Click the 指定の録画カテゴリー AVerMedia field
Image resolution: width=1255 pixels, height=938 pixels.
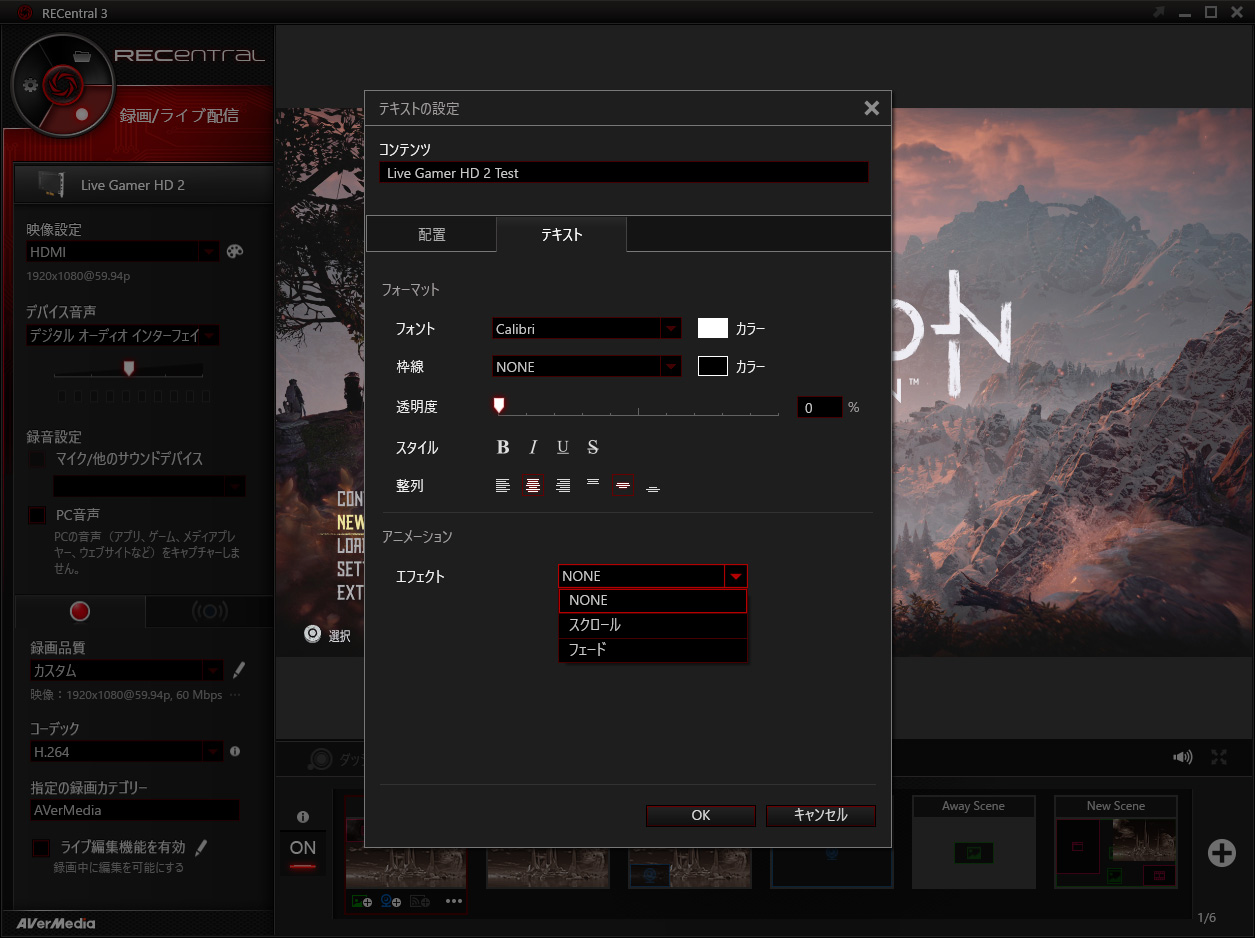click(135, 810)
